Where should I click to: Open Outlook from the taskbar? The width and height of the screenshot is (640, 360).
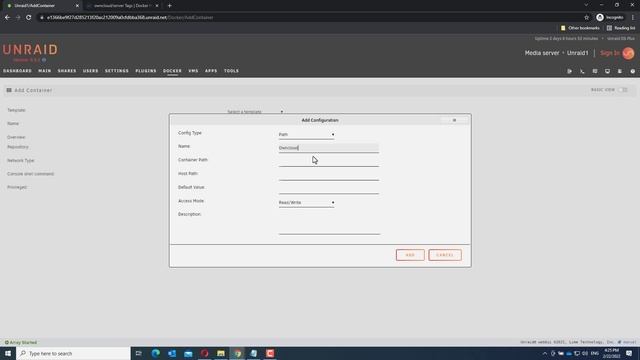(172, 353)
